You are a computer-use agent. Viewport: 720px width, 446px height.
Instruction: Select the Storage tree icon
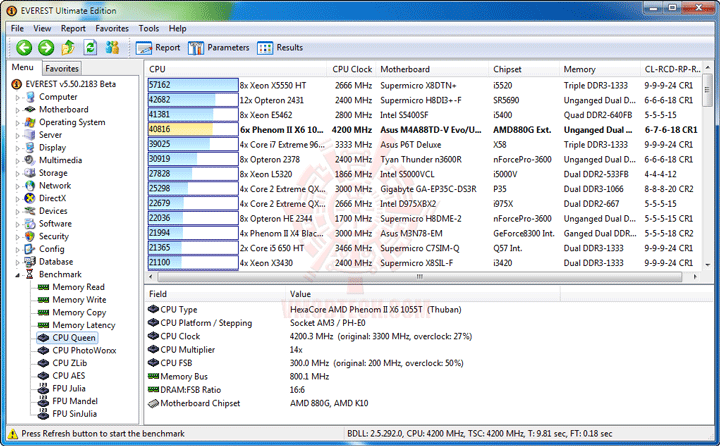click(x=30, y=173)
